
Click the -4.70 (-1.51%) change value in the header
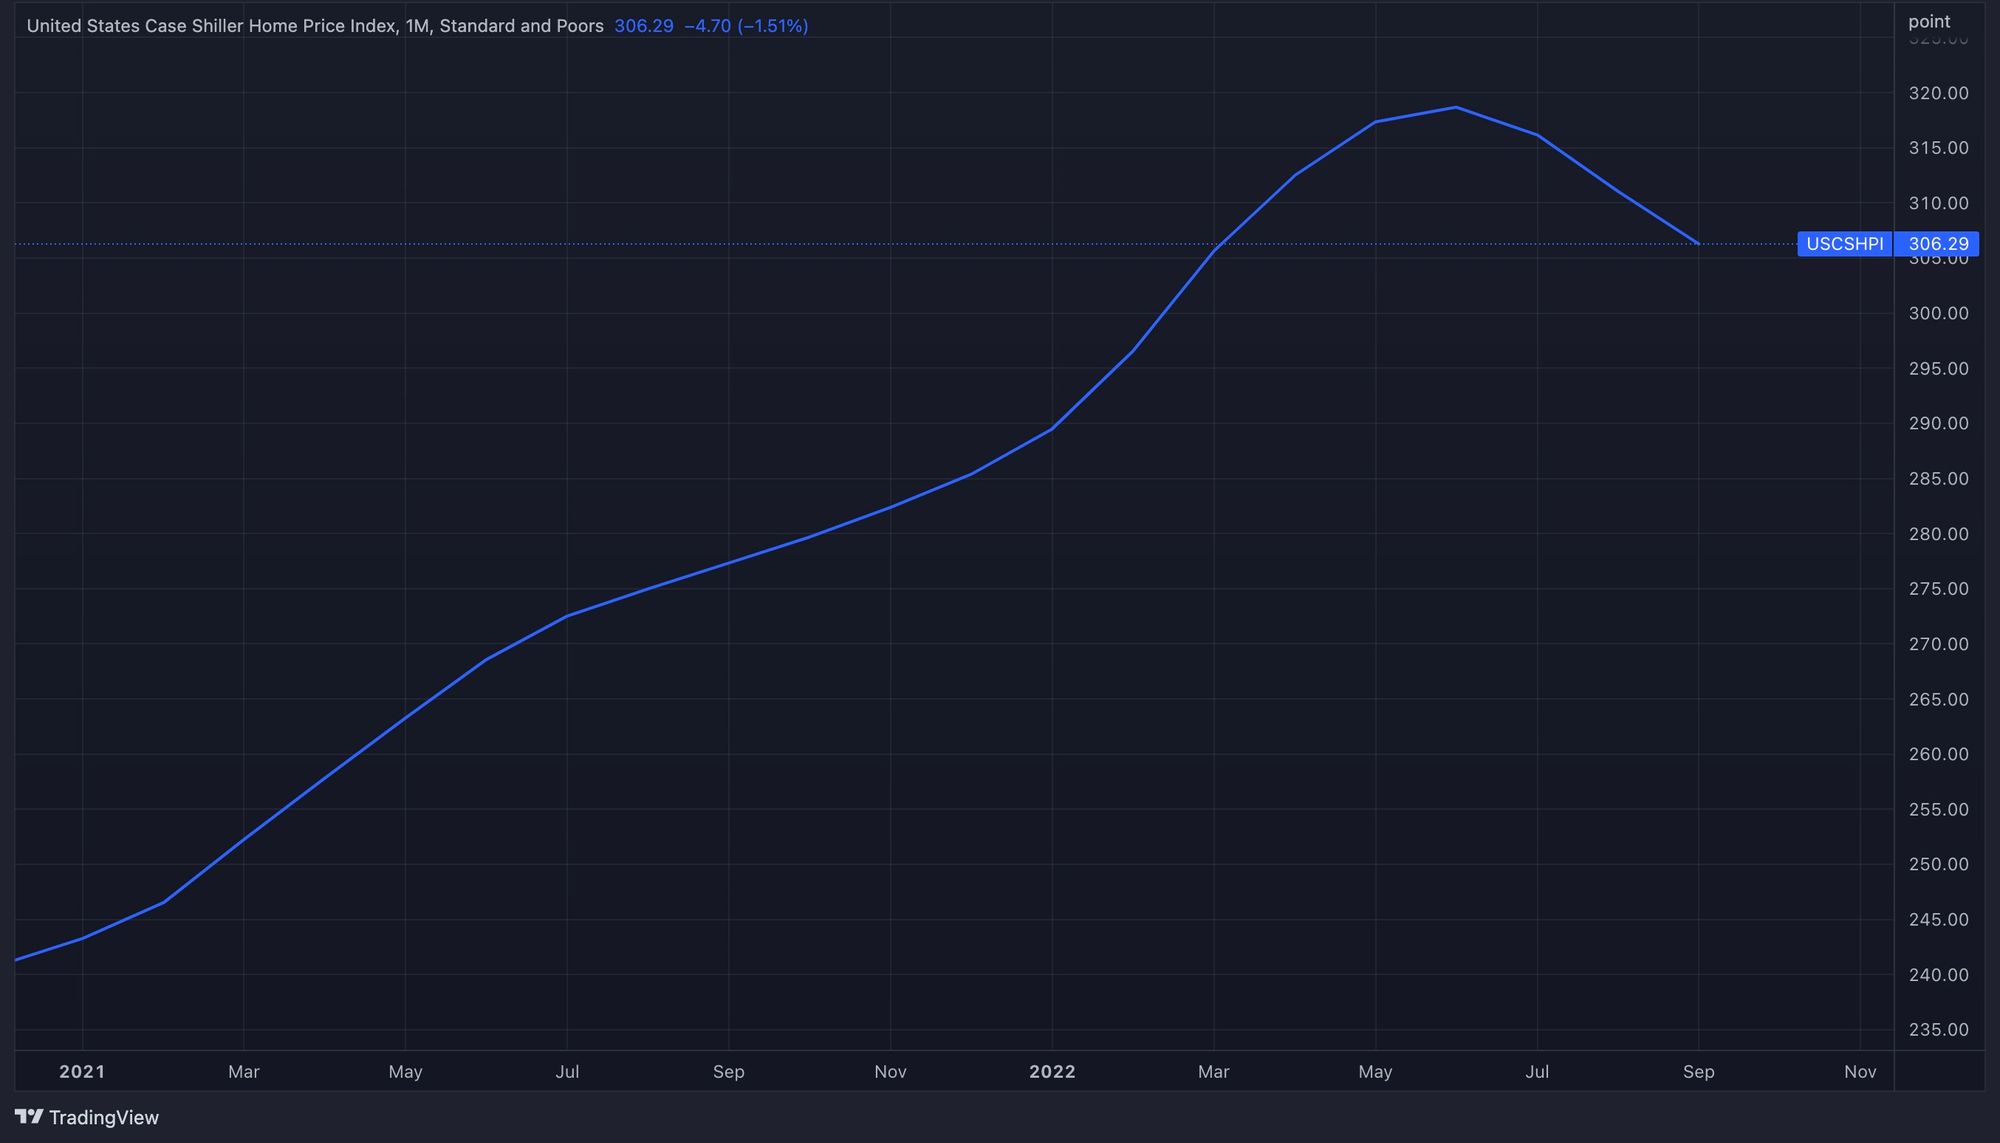click(746, 26)
